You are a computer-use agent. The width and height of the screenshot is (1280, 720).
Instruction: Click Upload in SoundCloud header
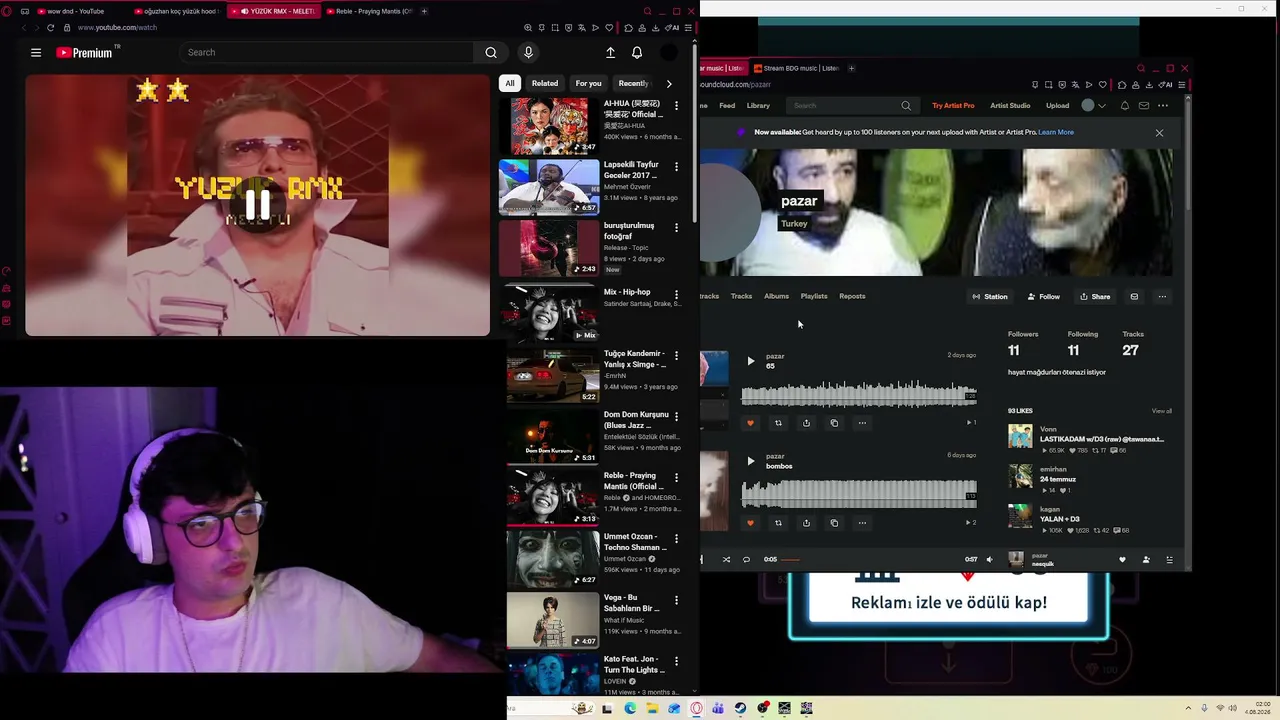coord(1057,106)
